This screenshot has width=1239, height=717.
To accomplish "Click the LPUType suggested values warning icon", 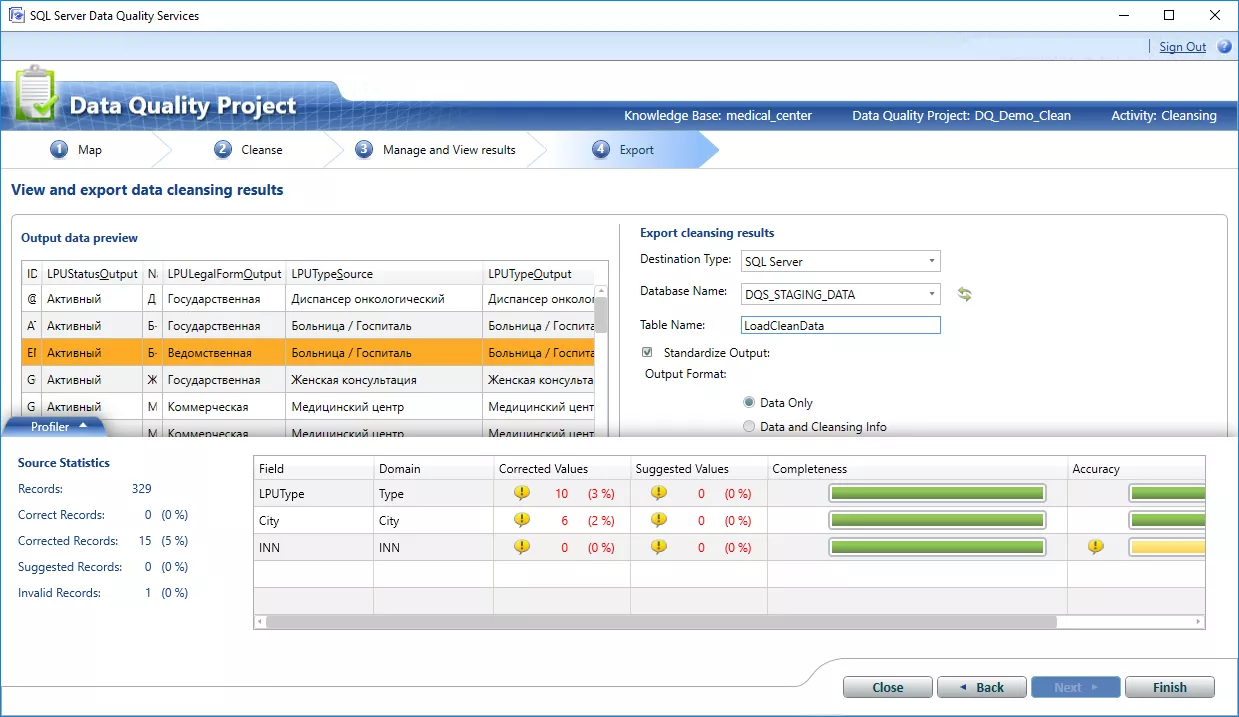I will click(658, 493).
